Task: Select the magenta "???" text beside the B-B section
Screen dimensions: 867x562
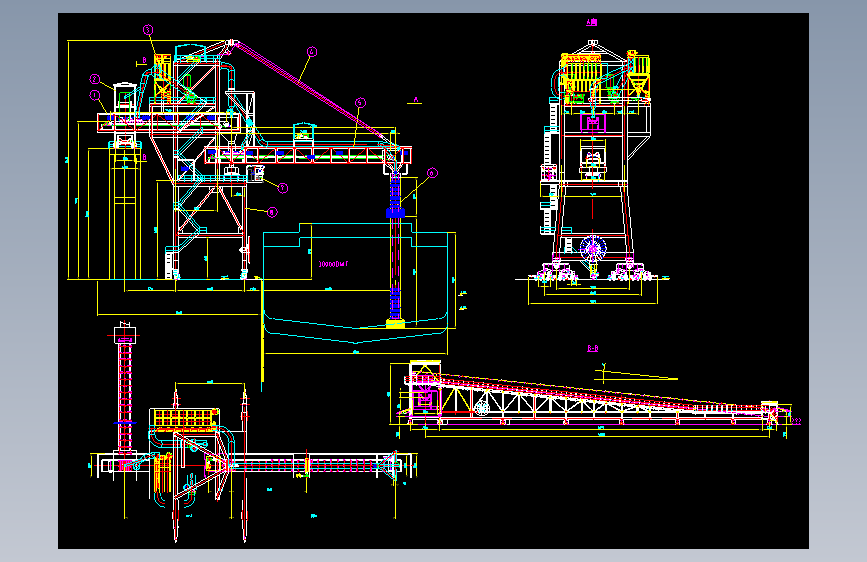Action: click(x=796, y=422)
